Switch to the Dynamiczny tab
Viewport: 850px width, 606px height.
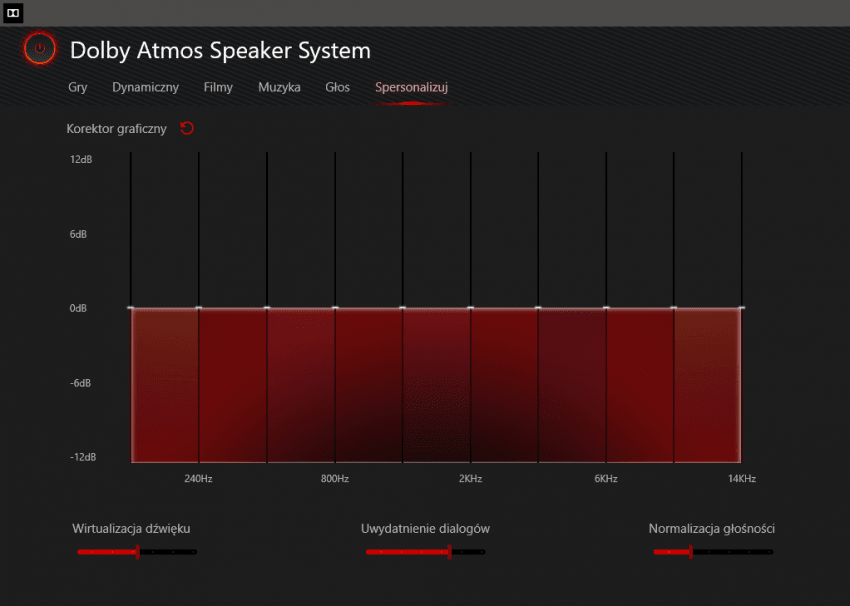click(145, 87)
